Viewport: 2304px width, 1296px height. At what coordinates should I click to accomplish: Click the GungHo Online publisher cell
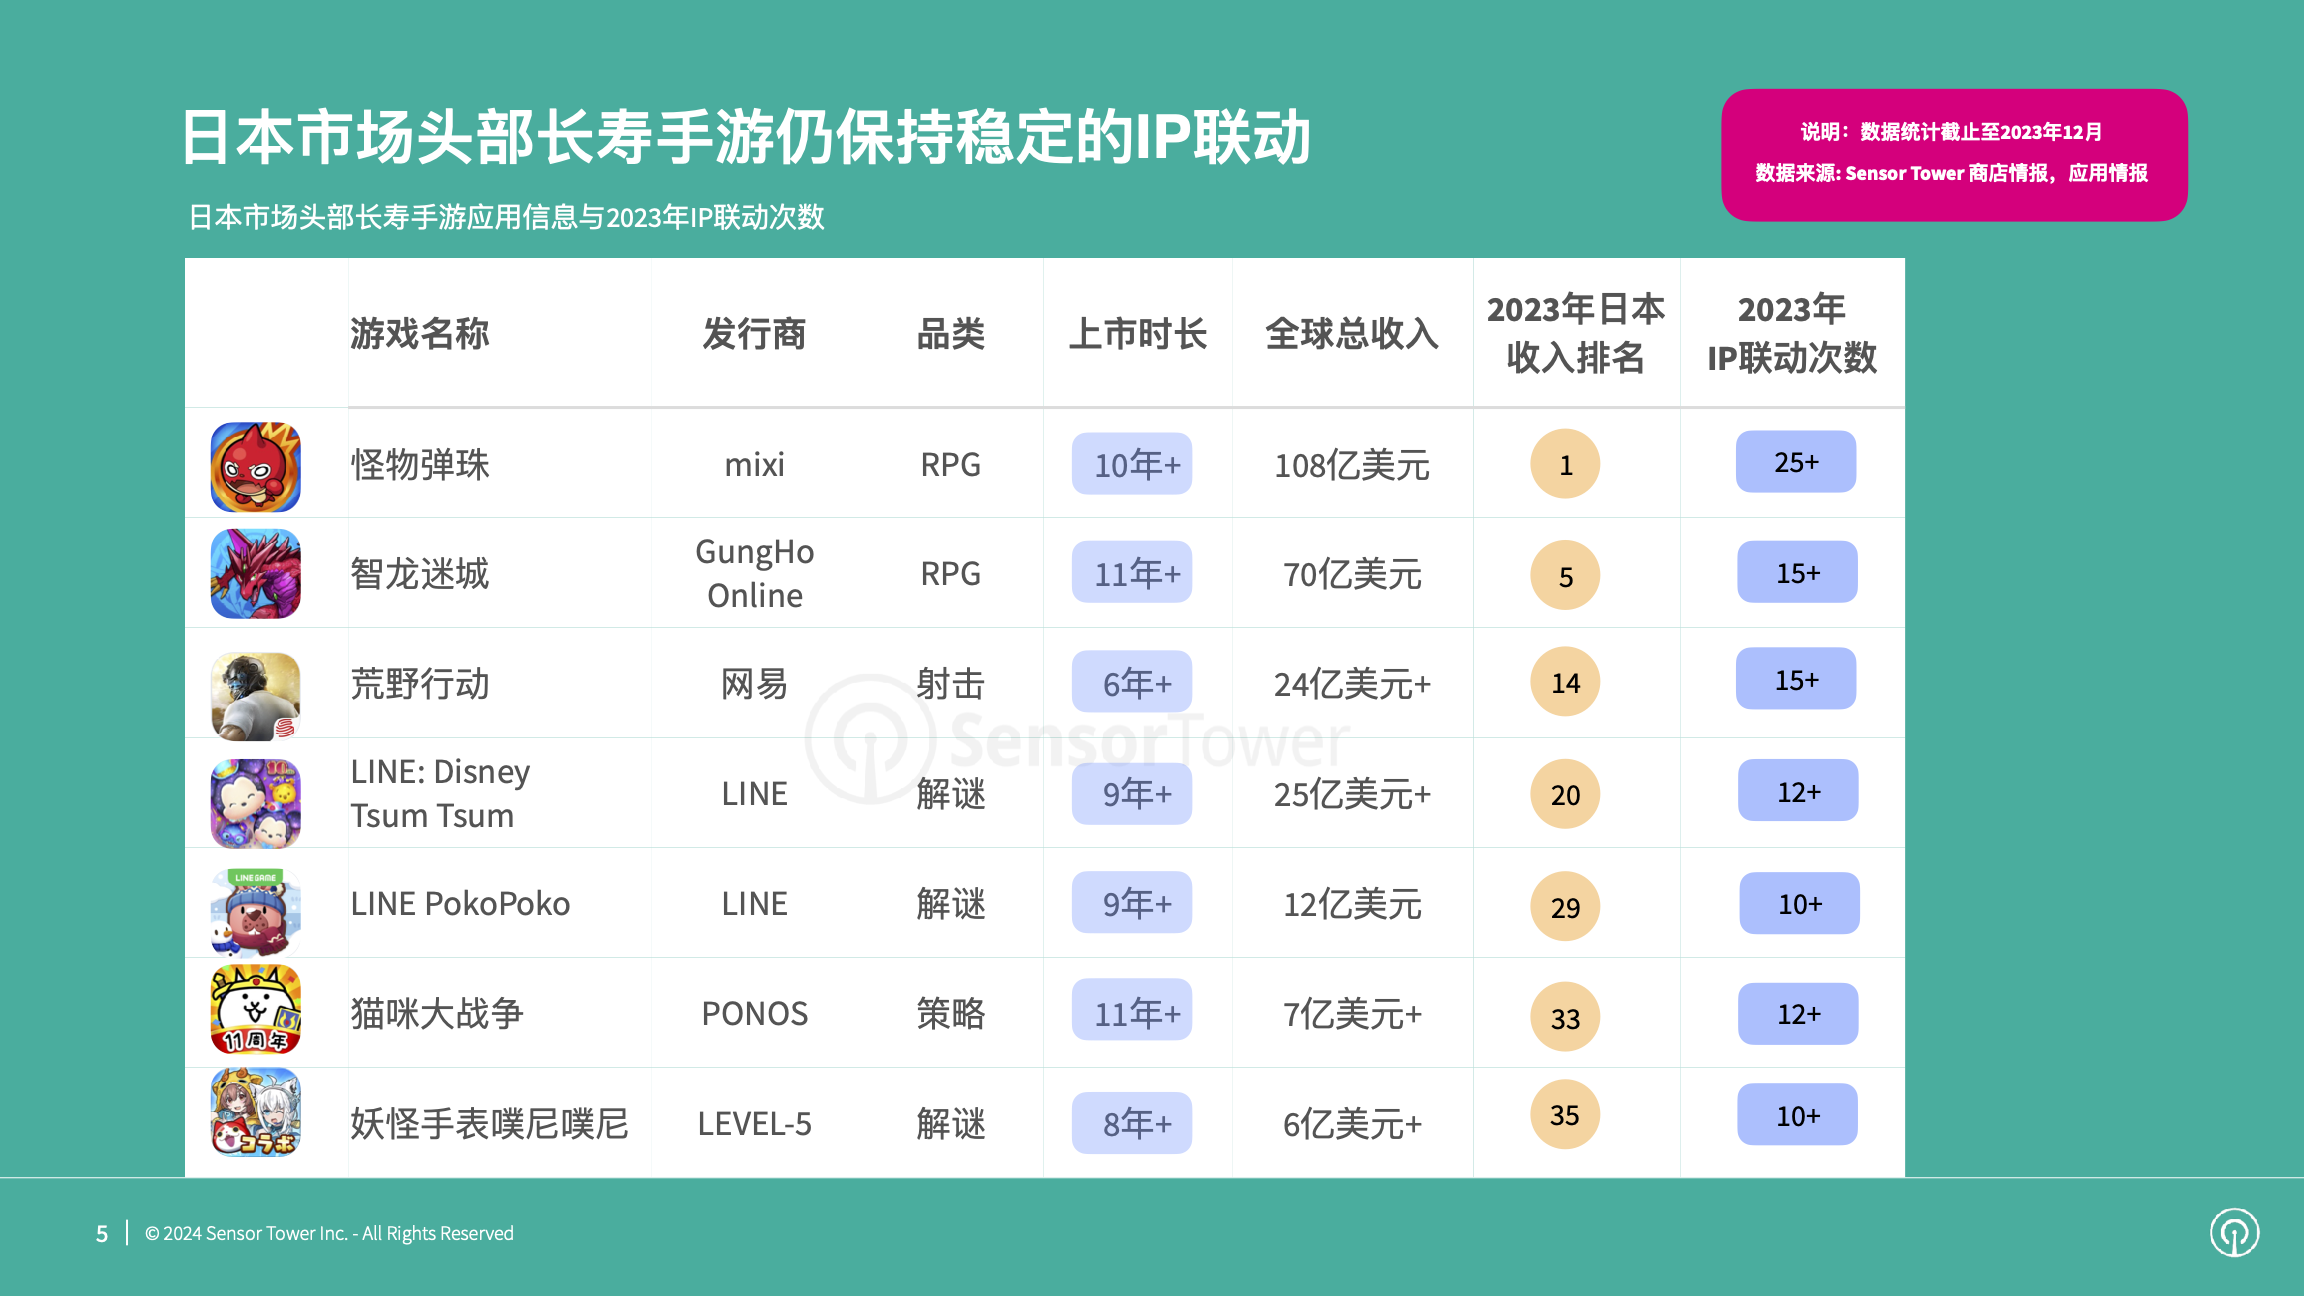pyautogui.click(x=754, y=573)
